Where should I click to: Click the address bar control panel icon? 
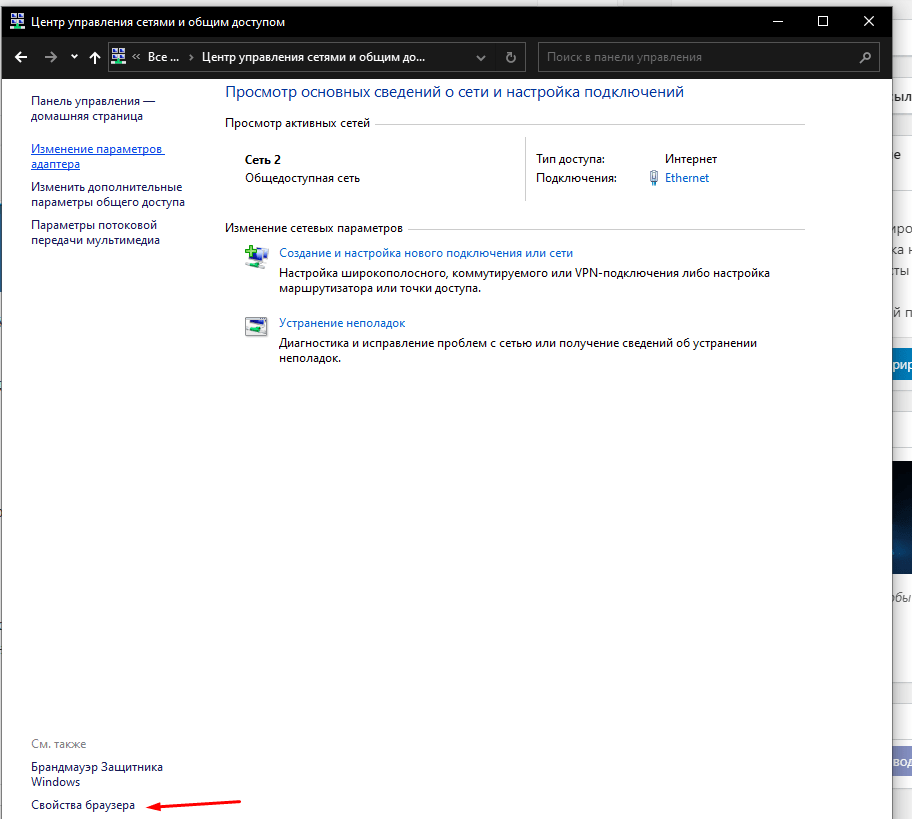pyautogui.click(x=119, y=57)
